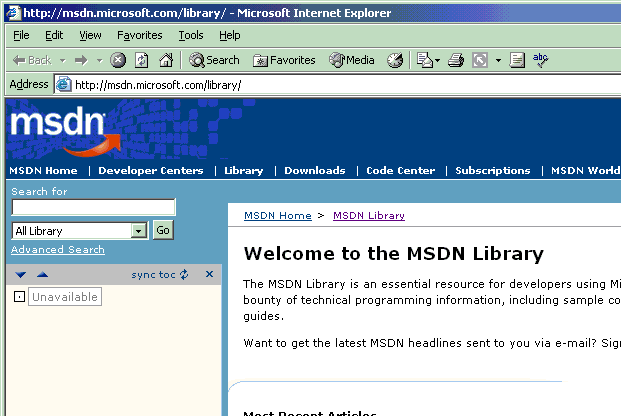Click MSDN Home breadcrumb link
This screenshot has height=416, width=621.
278,216
